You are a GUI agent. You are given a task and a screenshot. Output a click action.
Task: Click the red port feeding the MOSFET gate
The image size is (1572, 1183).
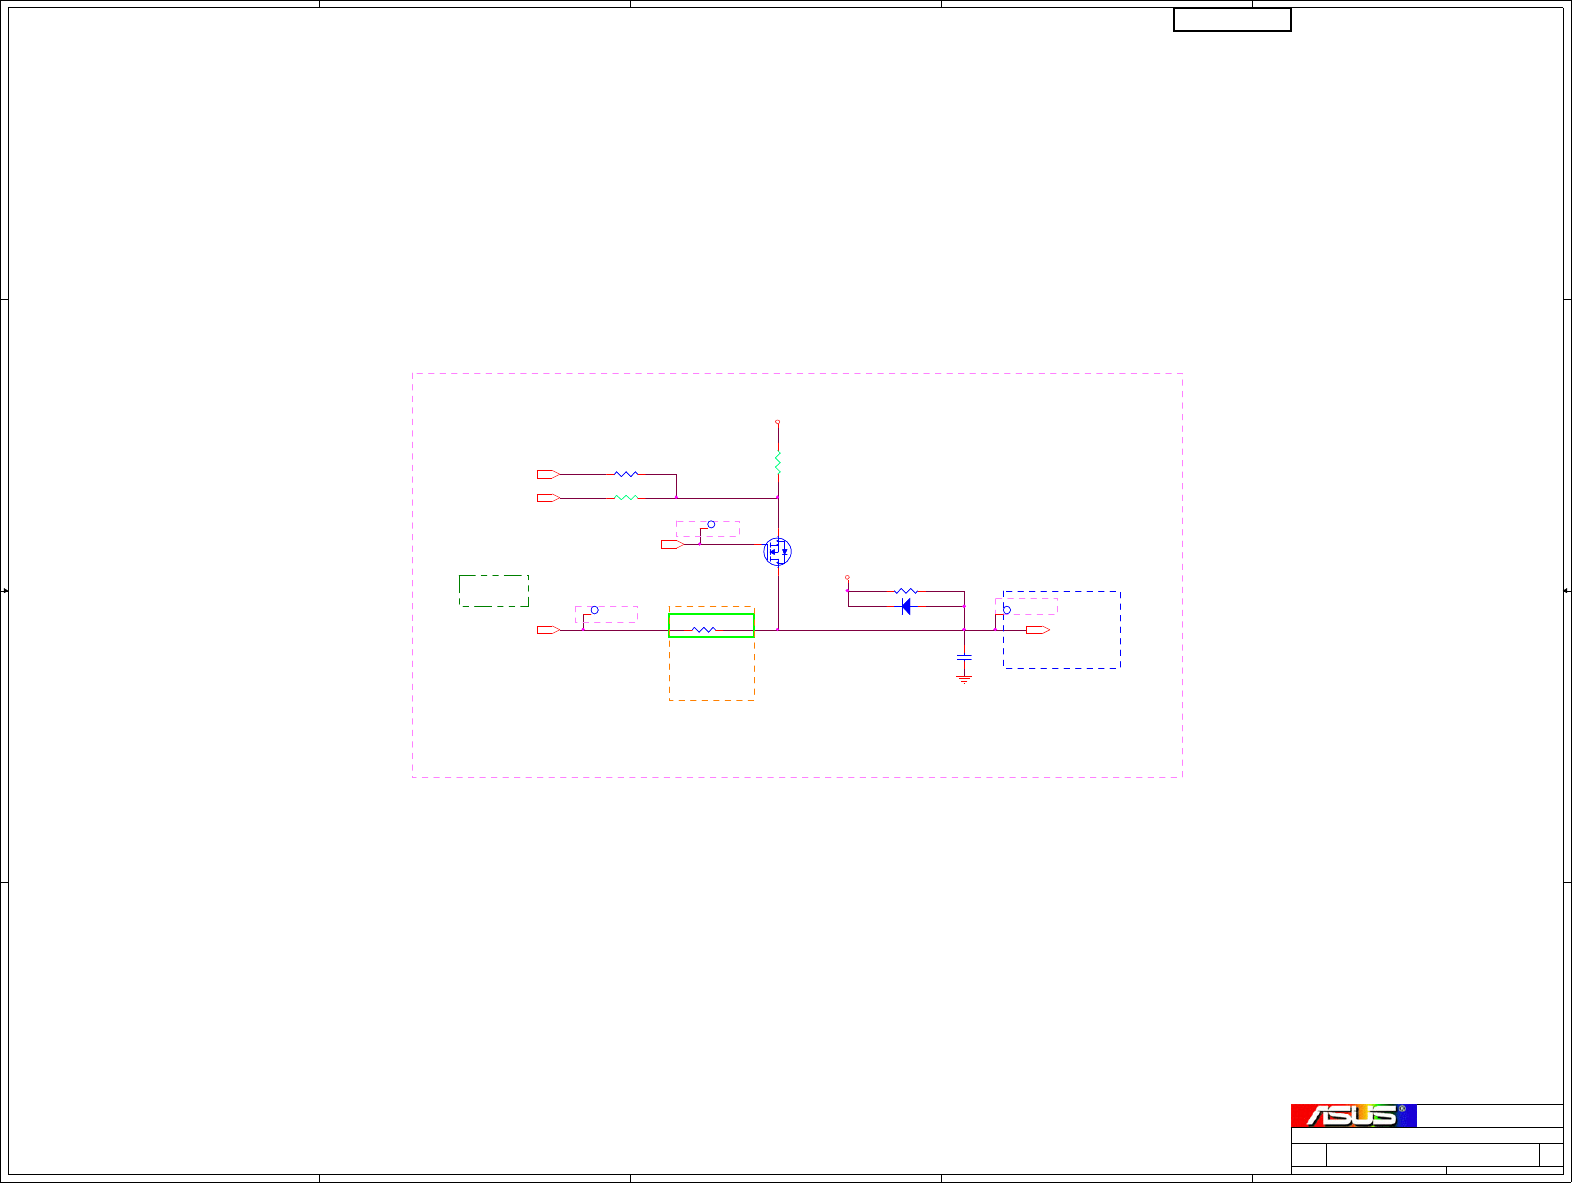tap(672, 544)
